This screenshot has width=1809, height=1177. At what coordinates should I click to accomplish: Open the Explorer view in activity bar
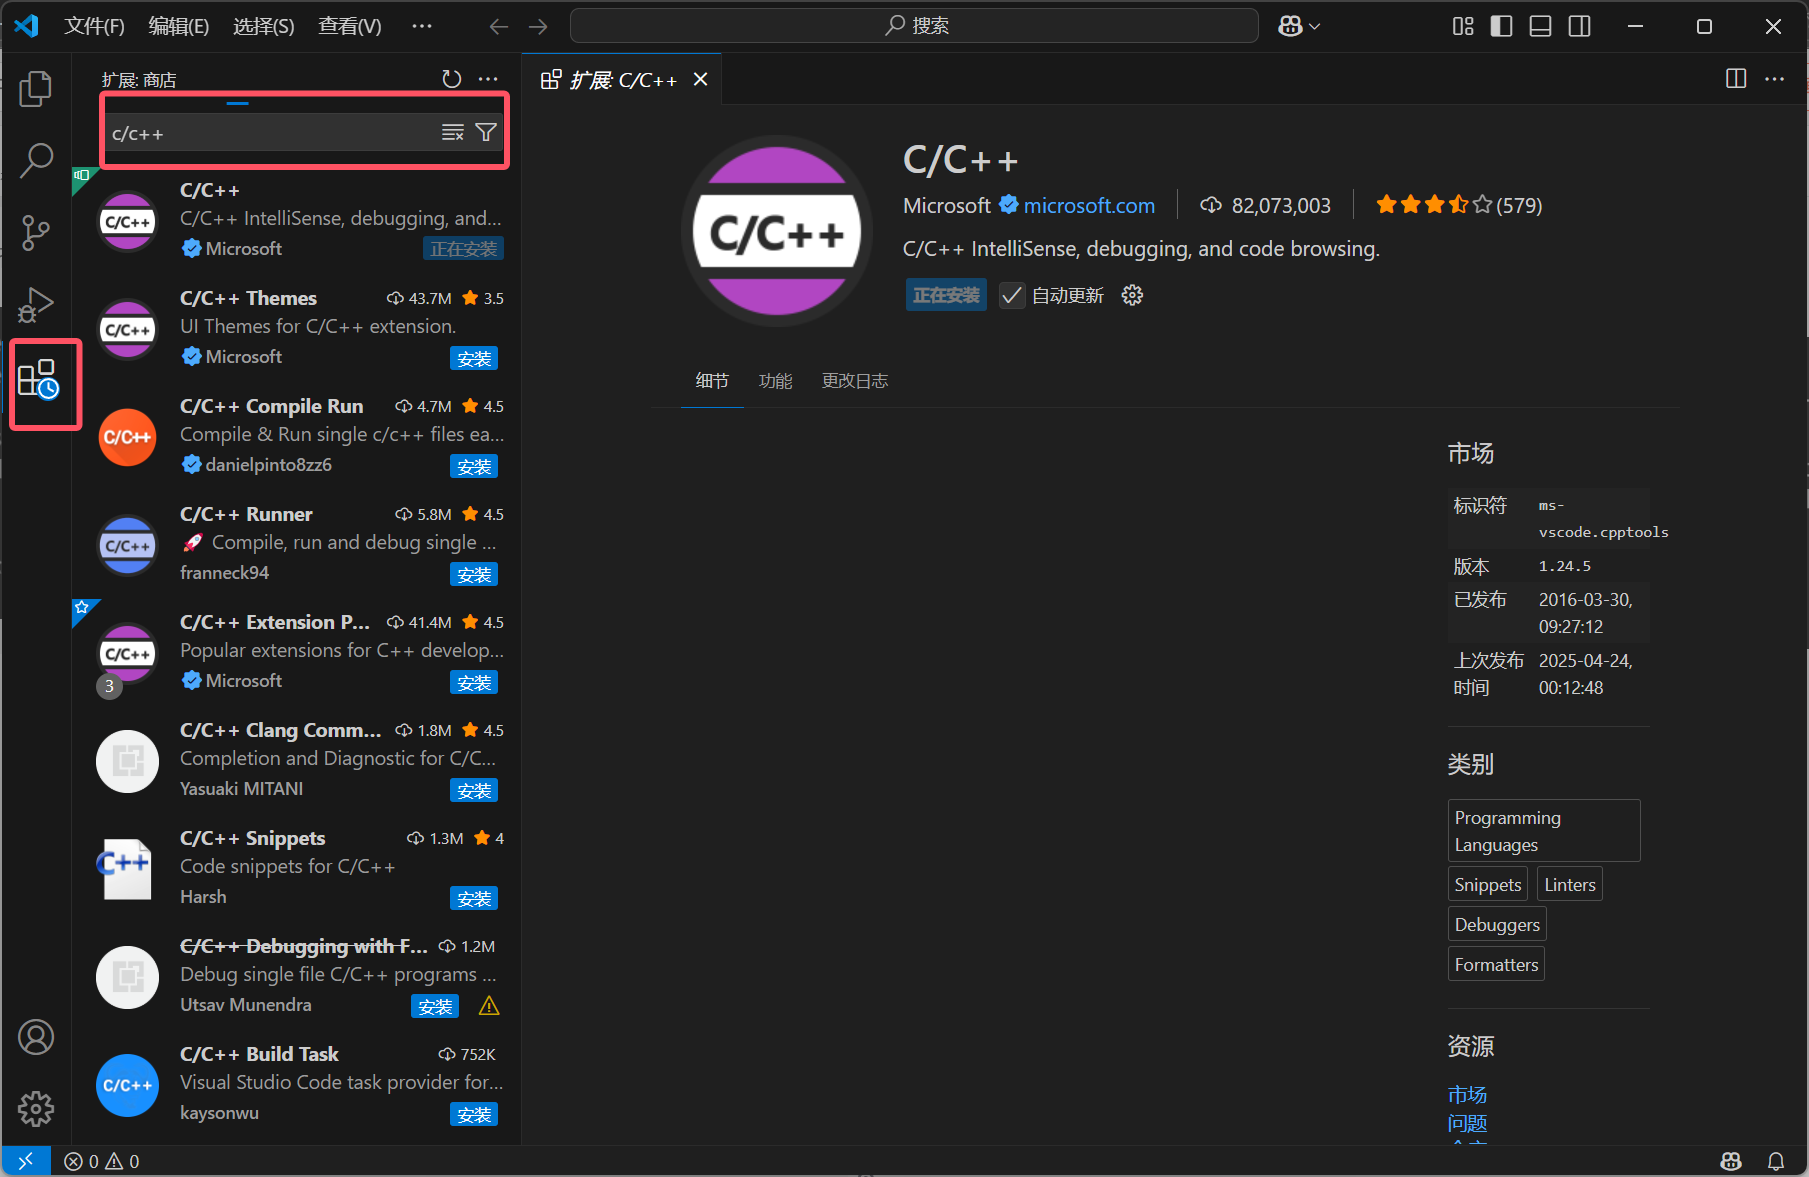(36, 89)
